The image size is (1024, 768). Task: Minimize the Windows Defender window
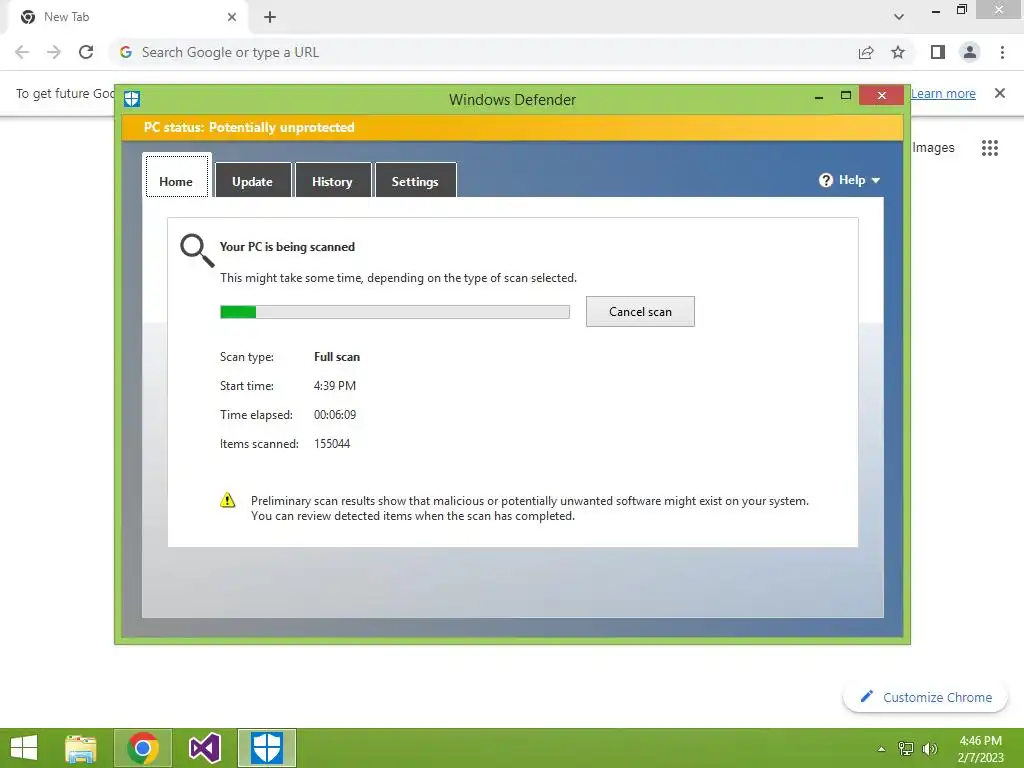click(819, 96)
